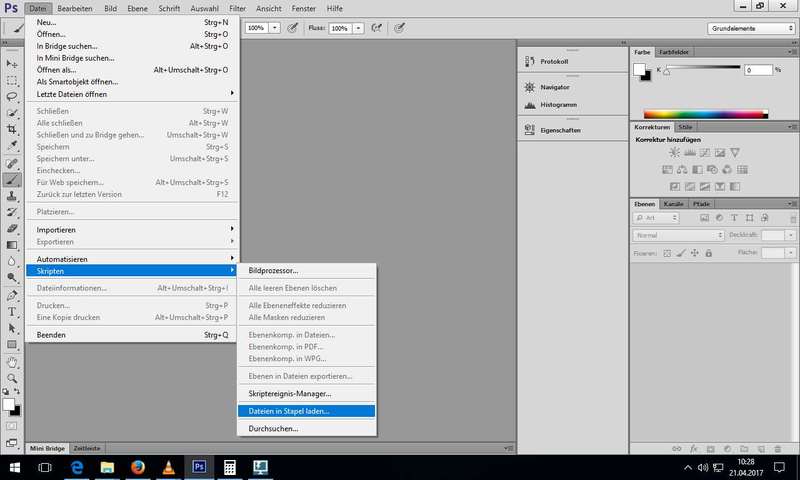Click the toolbox foreground color swatch
Screen dimensions: 800x480
pyautogui.click(x=9, y=405)
